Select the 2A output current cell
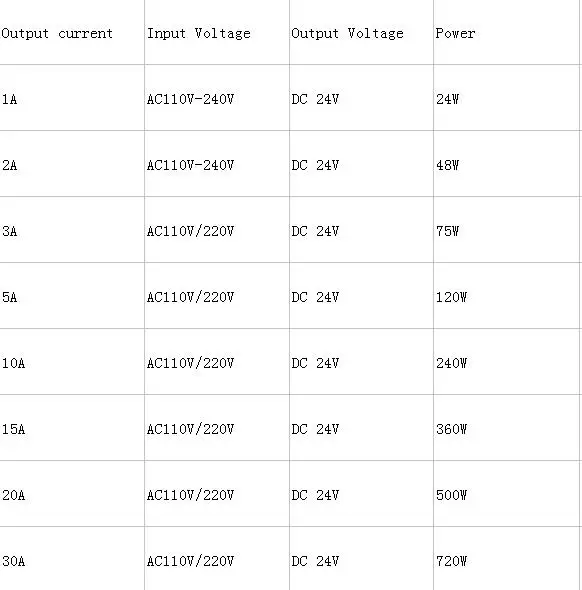582x590 pixels. 72,164
